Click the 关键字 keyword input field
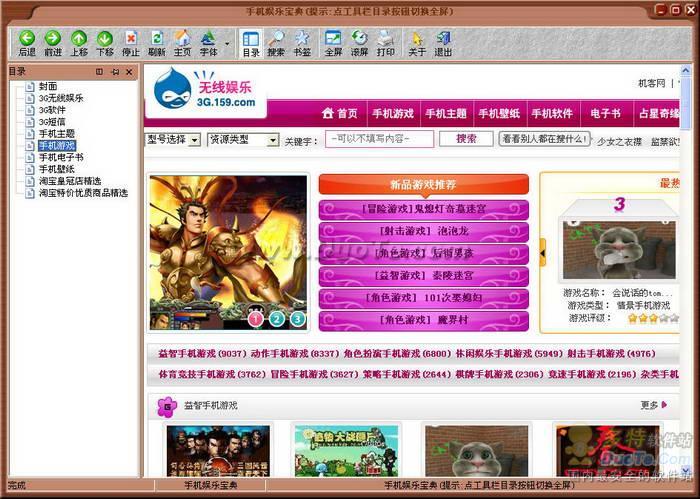Viewport: 700px width, 499px height. [379, 139]
